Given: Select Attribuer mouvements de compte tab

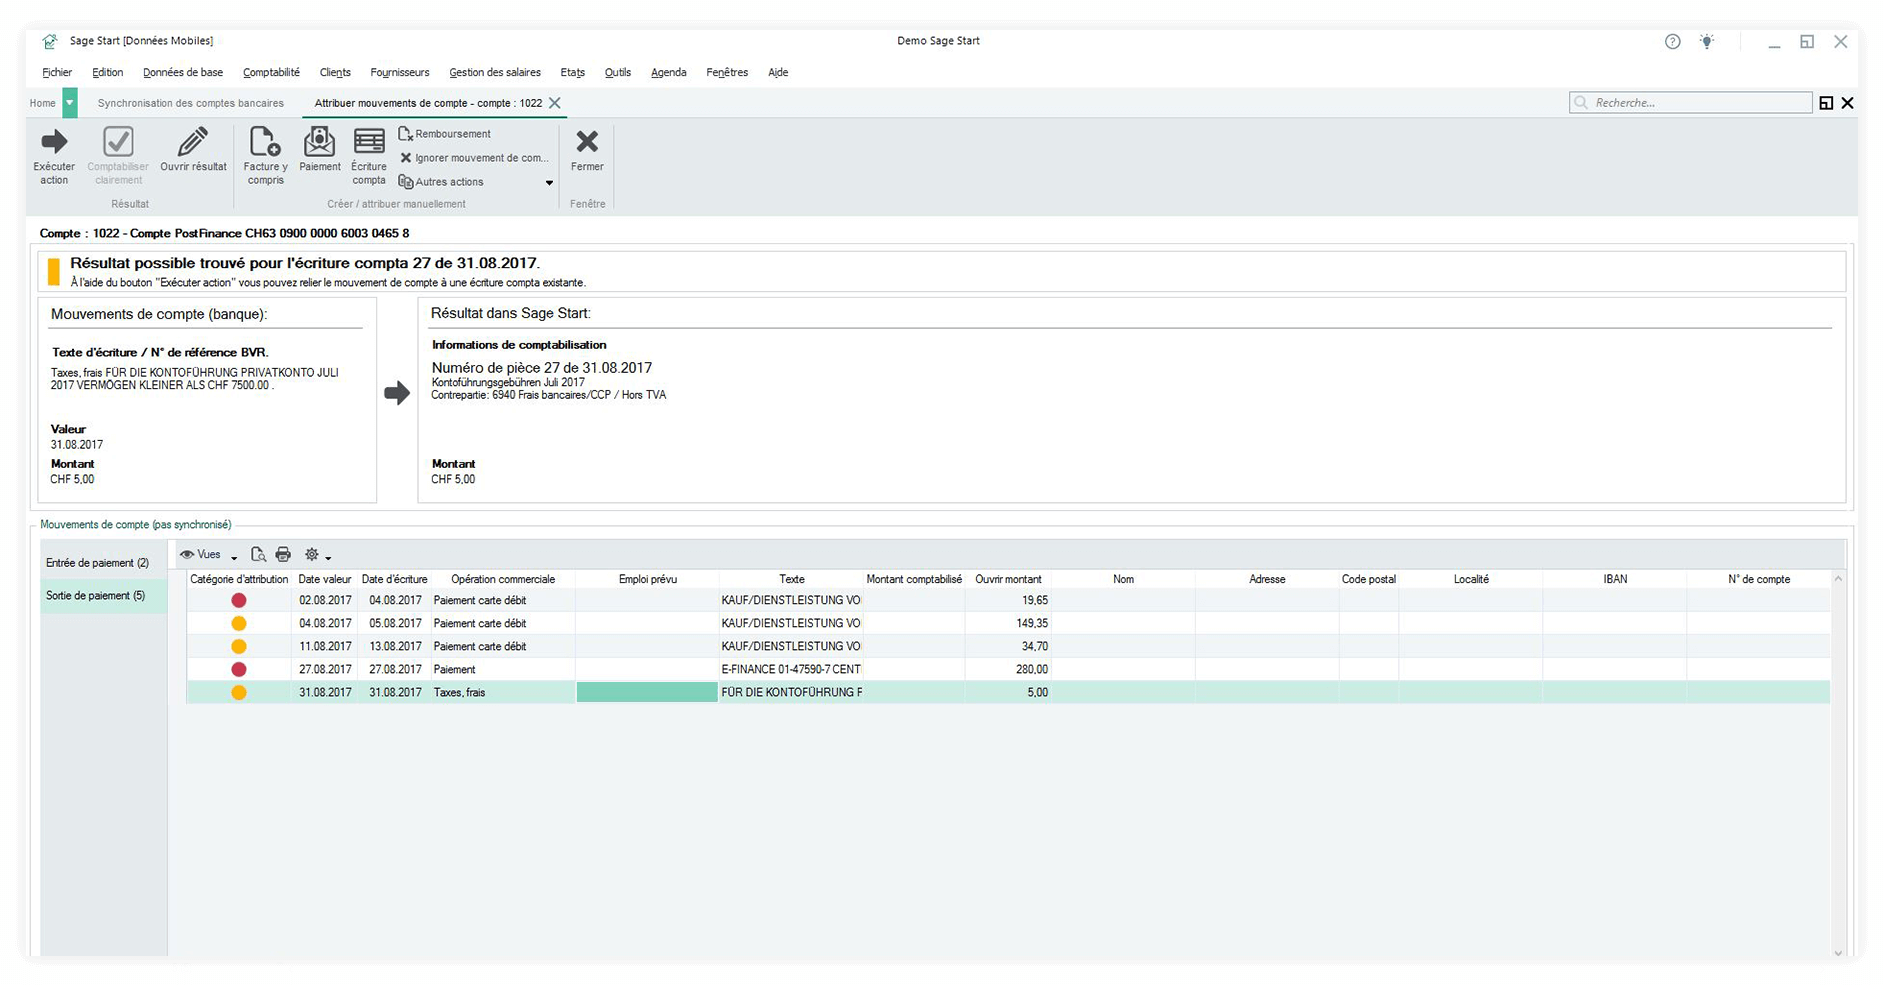Looking at the screenshot, I should pos(428,103).
